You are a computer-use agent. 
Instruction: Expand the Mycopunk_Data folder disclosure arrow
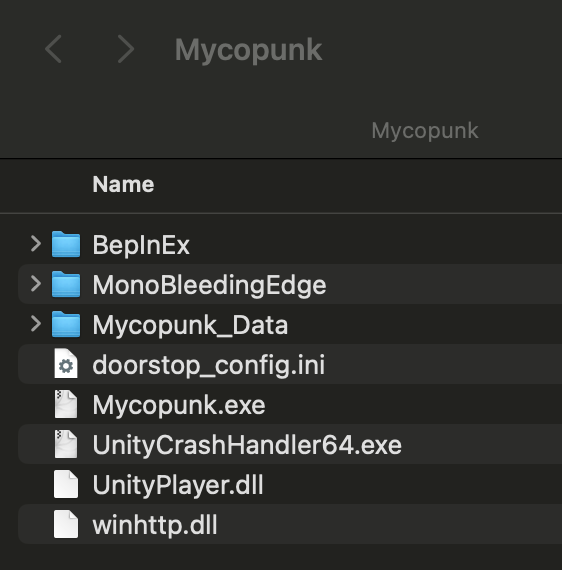click(x=36, y=324)
